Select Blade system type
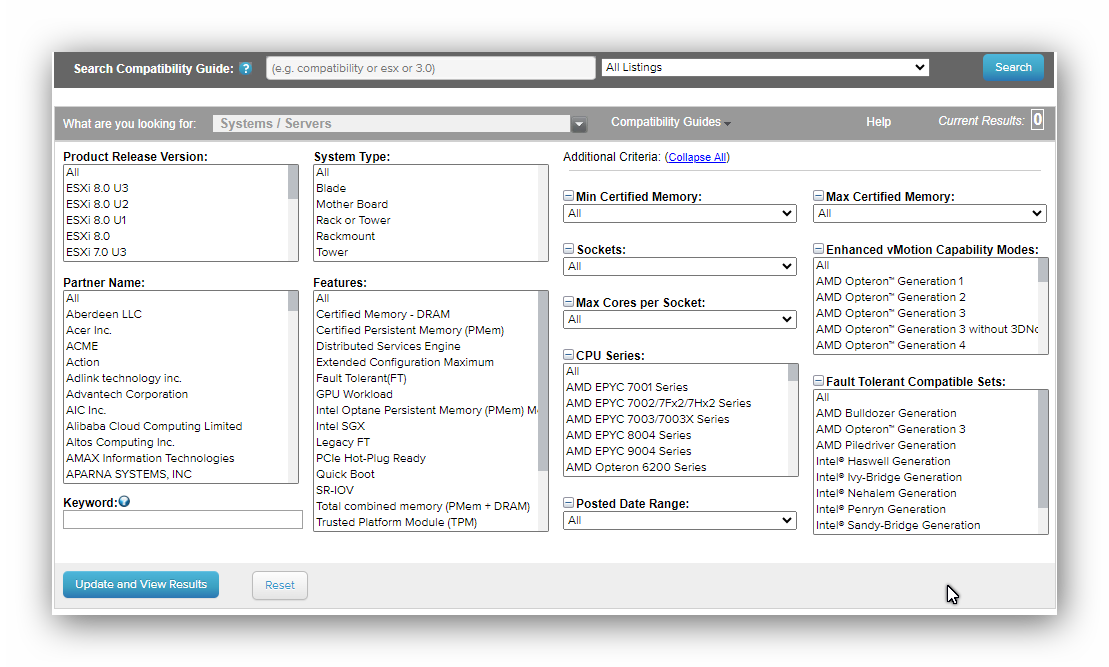Viewport: 1109px width, 667px height. click(331, 188)
